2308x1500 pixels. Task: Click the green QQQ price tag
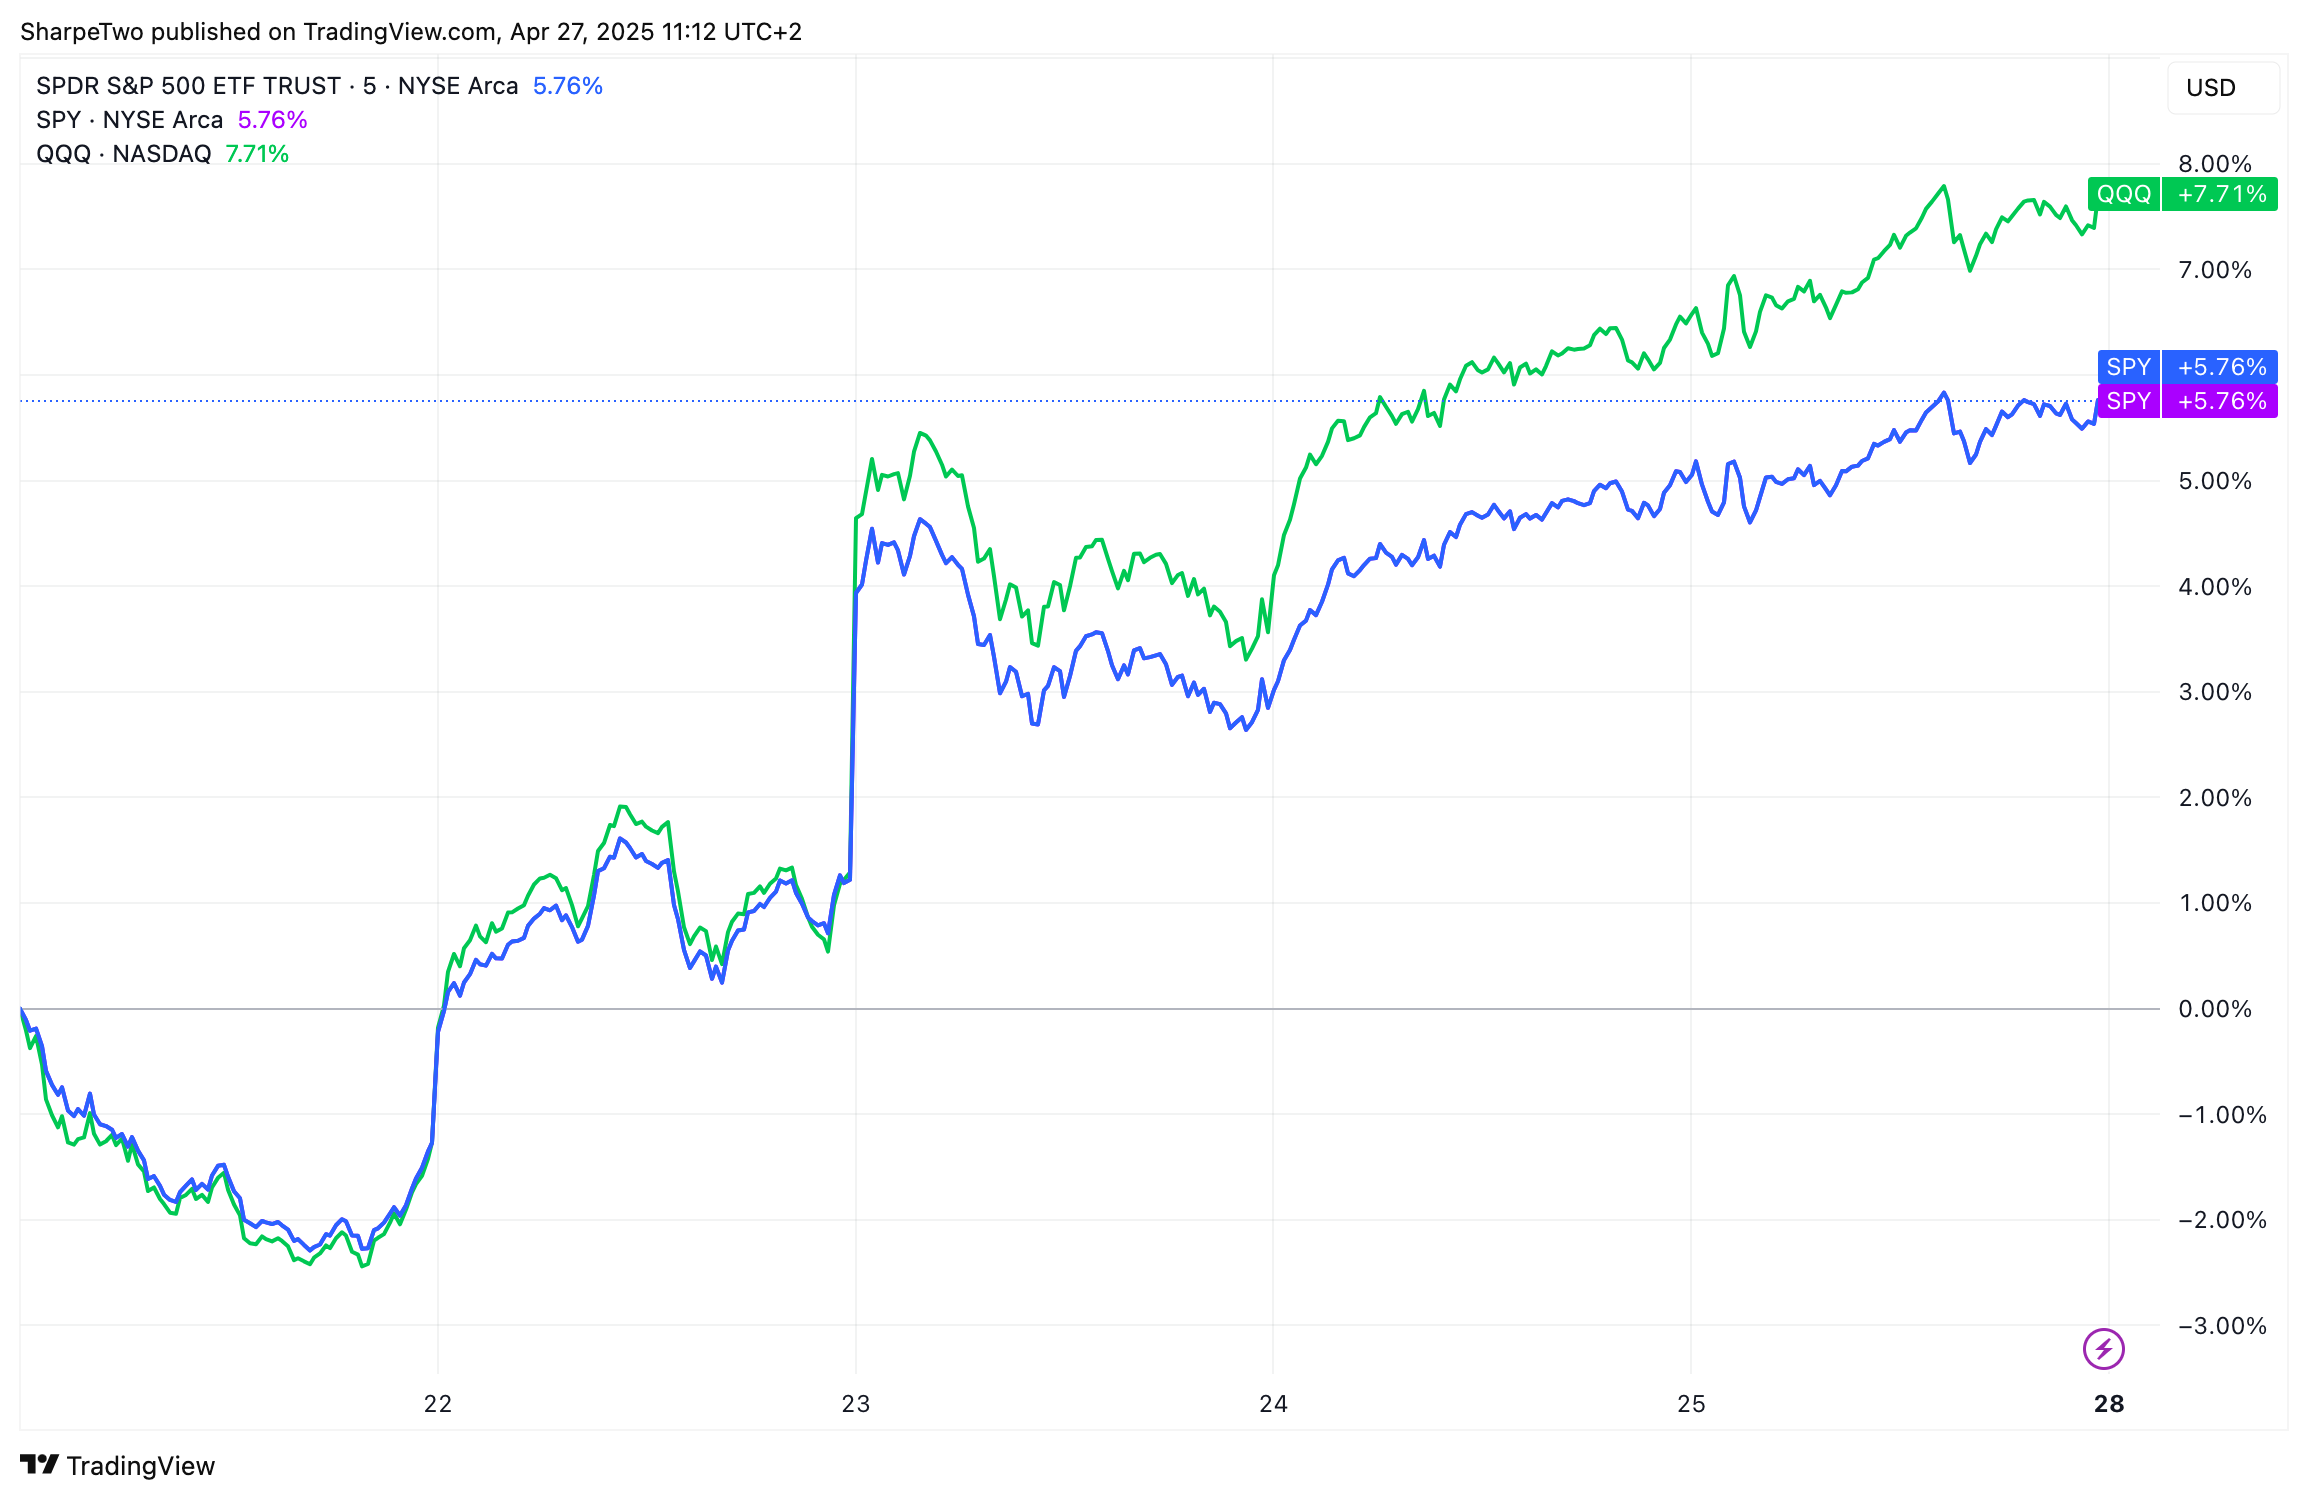click(2124, 194)
